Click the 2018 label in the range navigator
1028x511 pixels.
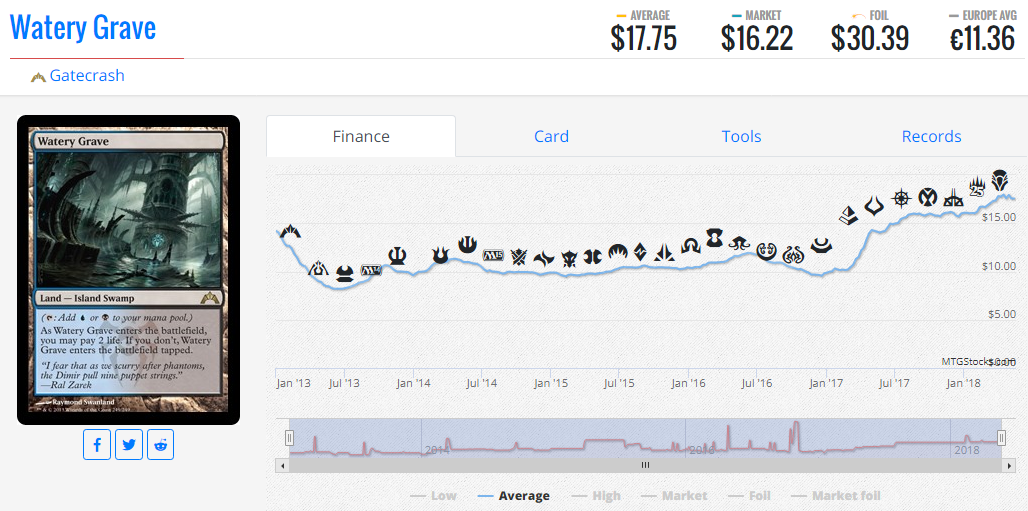[x=966, y=450]
